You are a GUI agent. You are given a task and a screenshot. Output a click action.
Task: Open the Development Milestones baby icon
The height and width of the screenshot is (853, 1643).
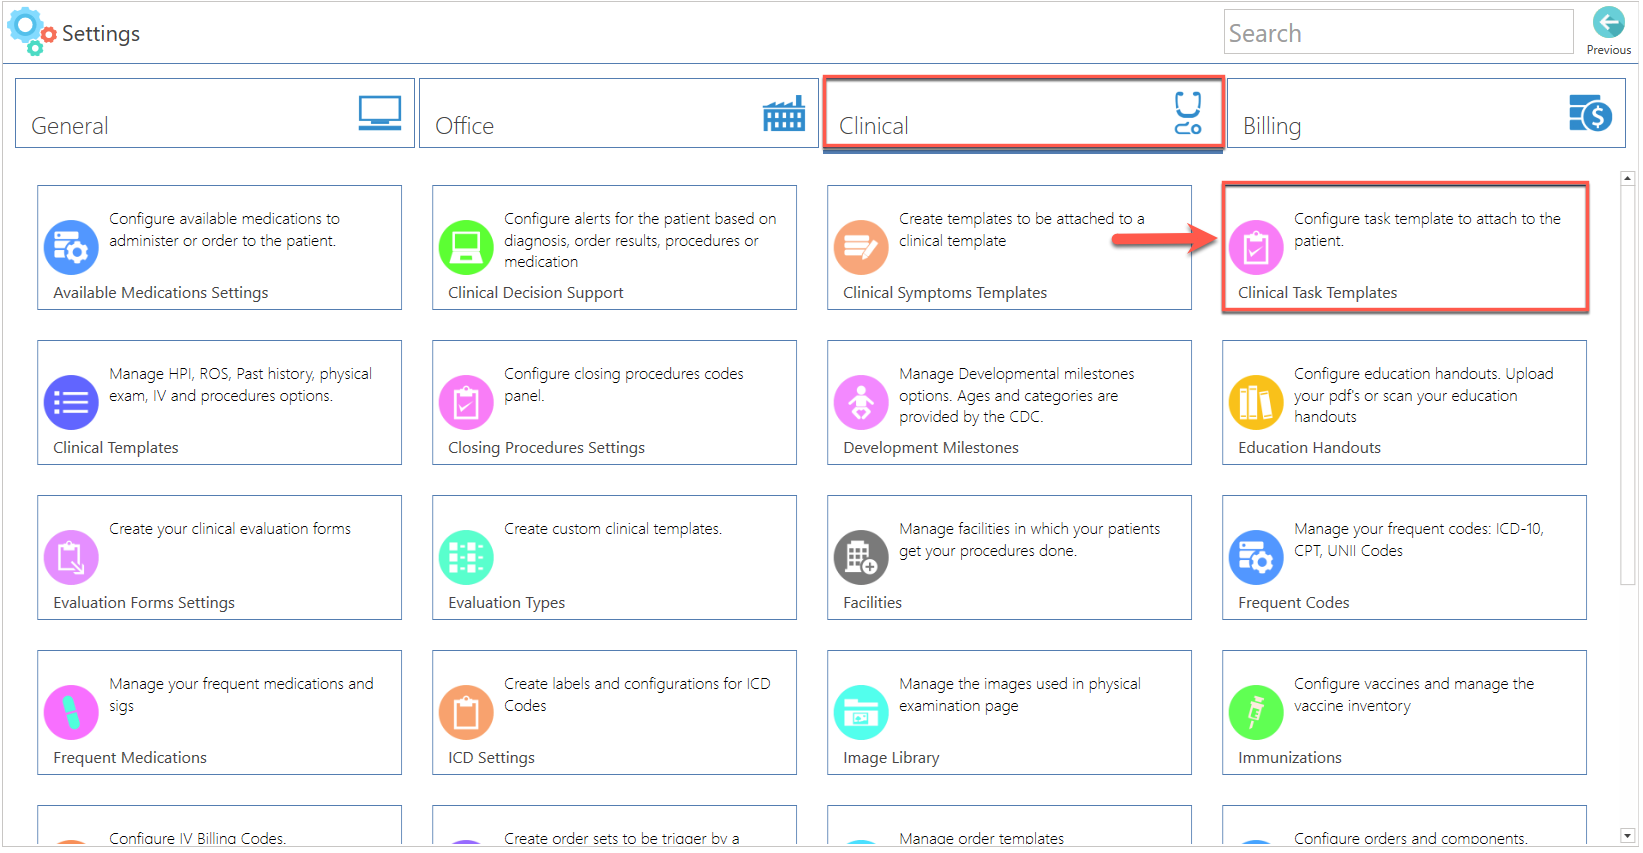click(x=861, y=402)
